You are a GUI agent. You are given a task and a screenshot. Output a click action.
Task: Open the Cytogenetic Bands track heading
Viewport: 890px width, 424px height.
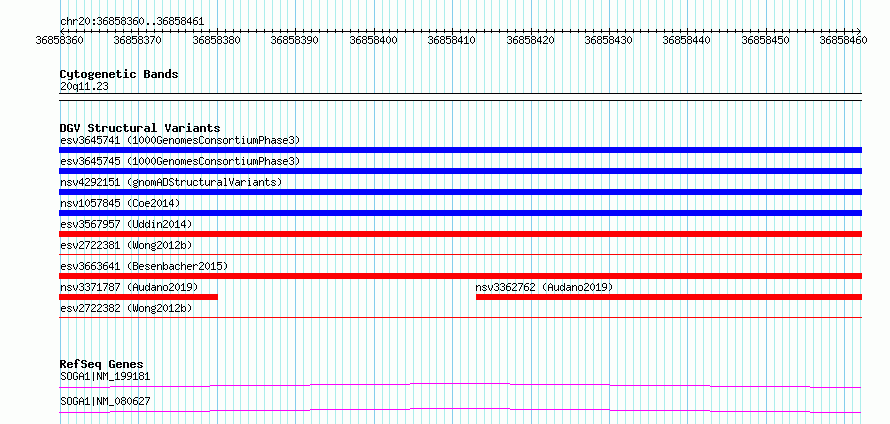[119, 74]
